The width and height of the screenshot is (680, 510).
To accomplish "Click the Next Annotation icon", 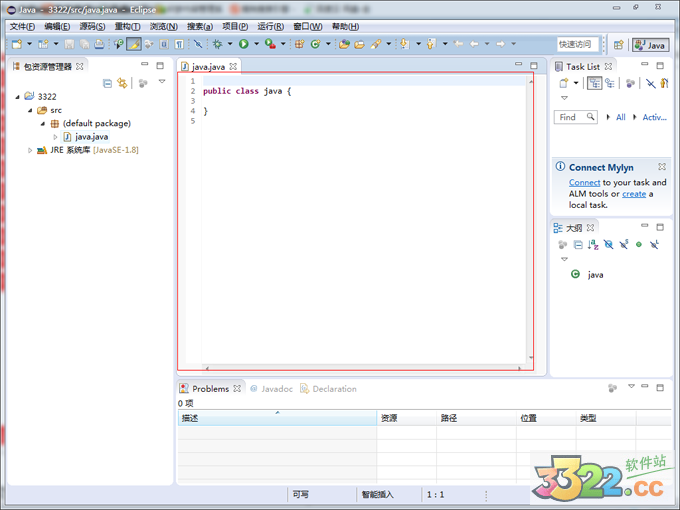I will tap(405, 44).
